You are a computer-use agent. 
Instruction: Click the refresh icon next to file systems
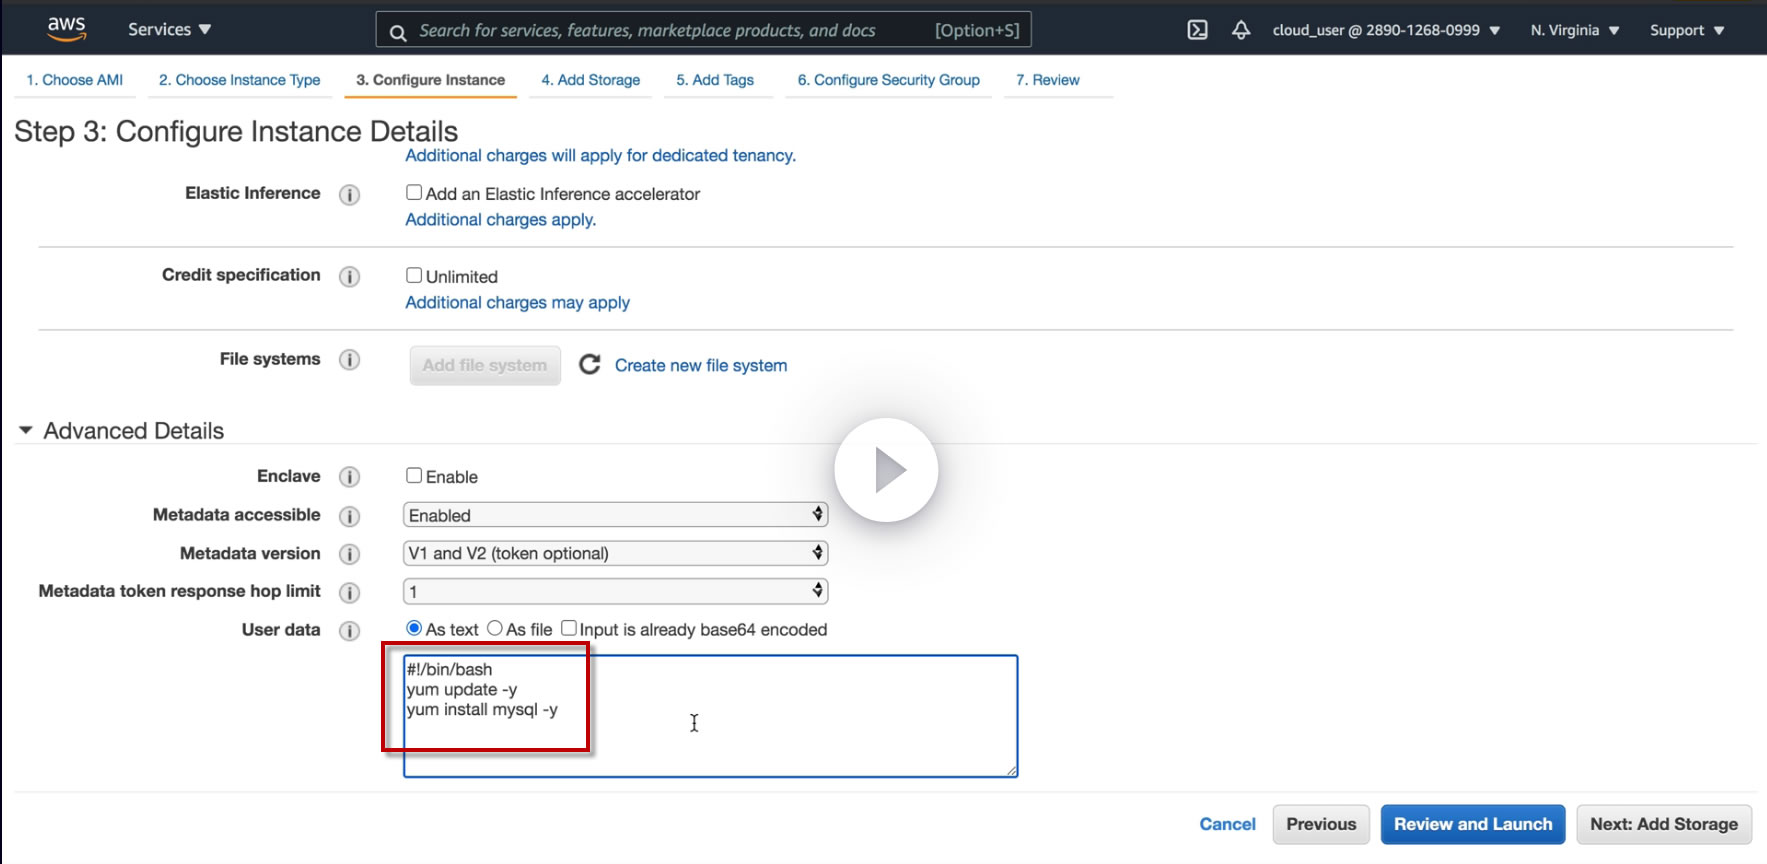pos(590,365)
